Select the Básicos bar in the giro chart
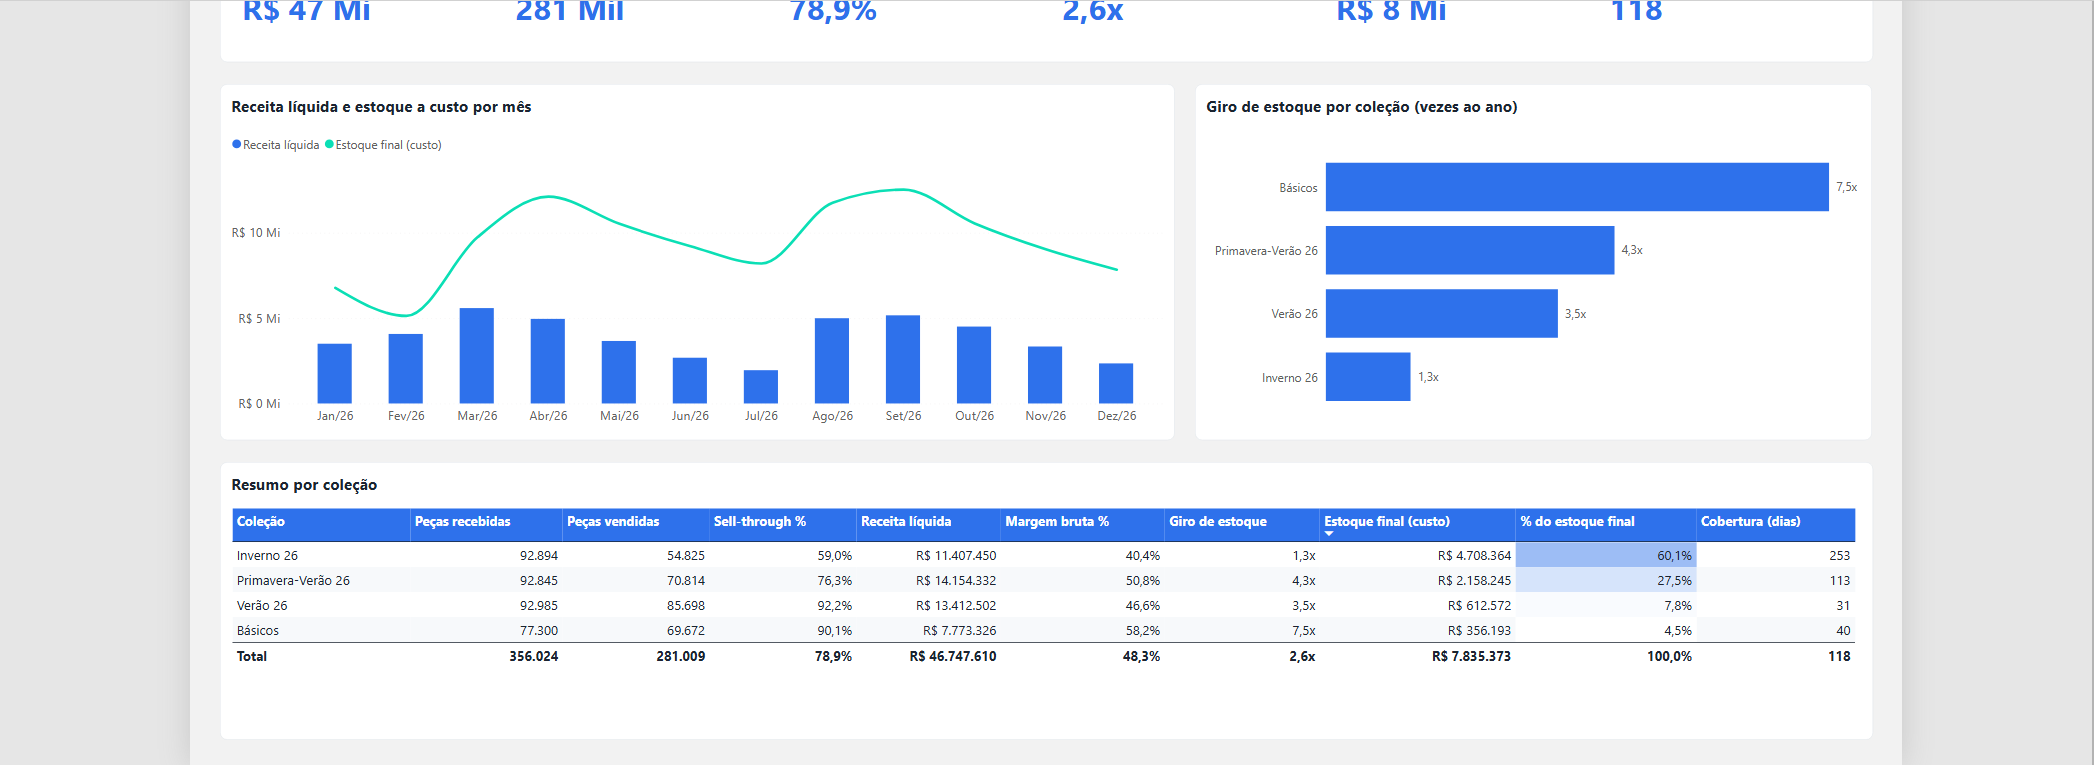This screenshot has height=765, width=2094. [1577, 187]
